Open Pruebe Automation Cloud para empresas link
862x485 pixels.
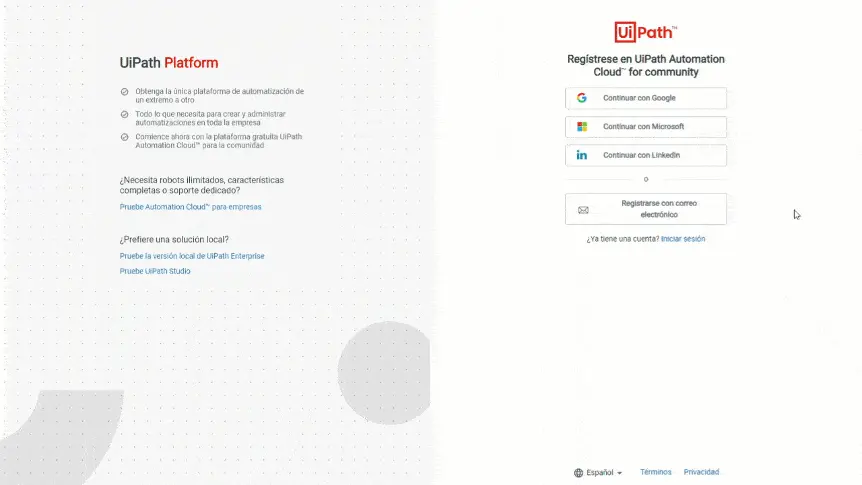(x=190, y=207)
